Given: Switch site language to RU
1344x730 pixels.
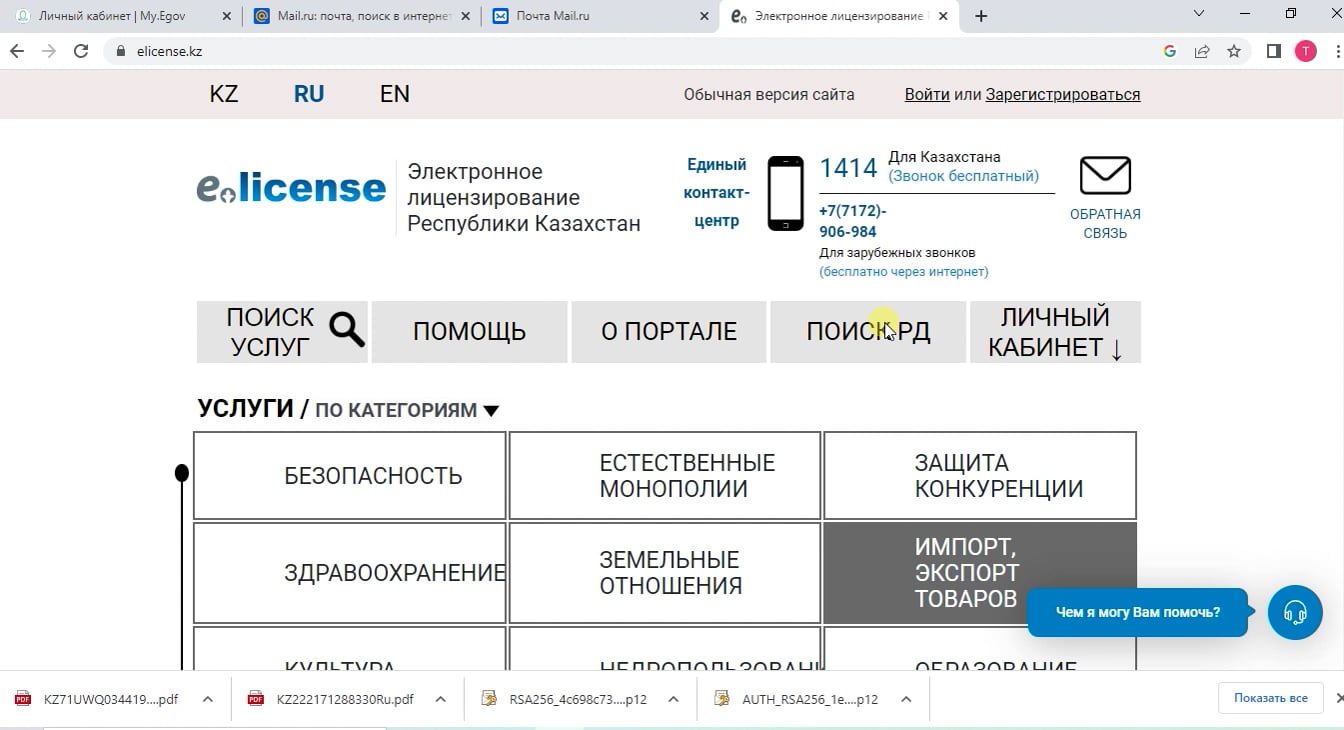Looking at the screenshot, I should 309,94.
